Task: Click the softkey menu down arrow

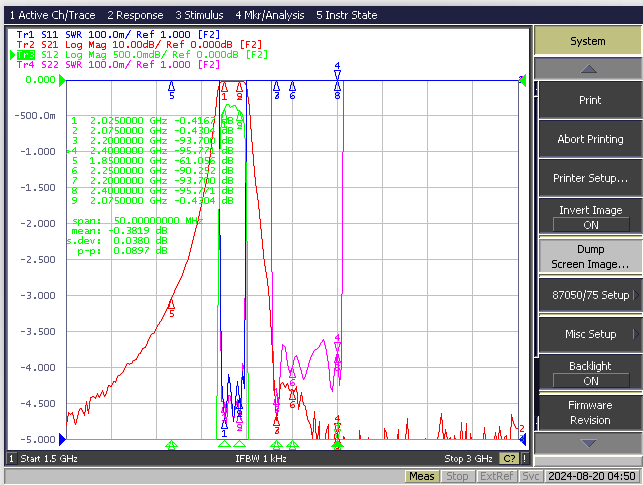Action: [588, 443]
